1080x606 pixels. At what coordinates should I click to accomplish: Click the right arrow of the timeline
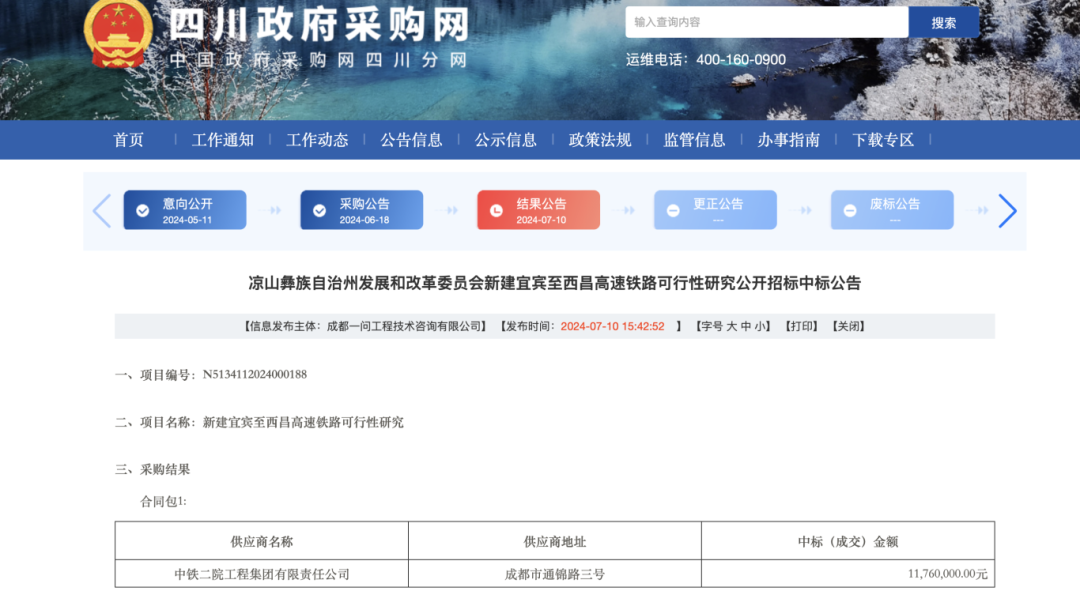point(1007,211)
